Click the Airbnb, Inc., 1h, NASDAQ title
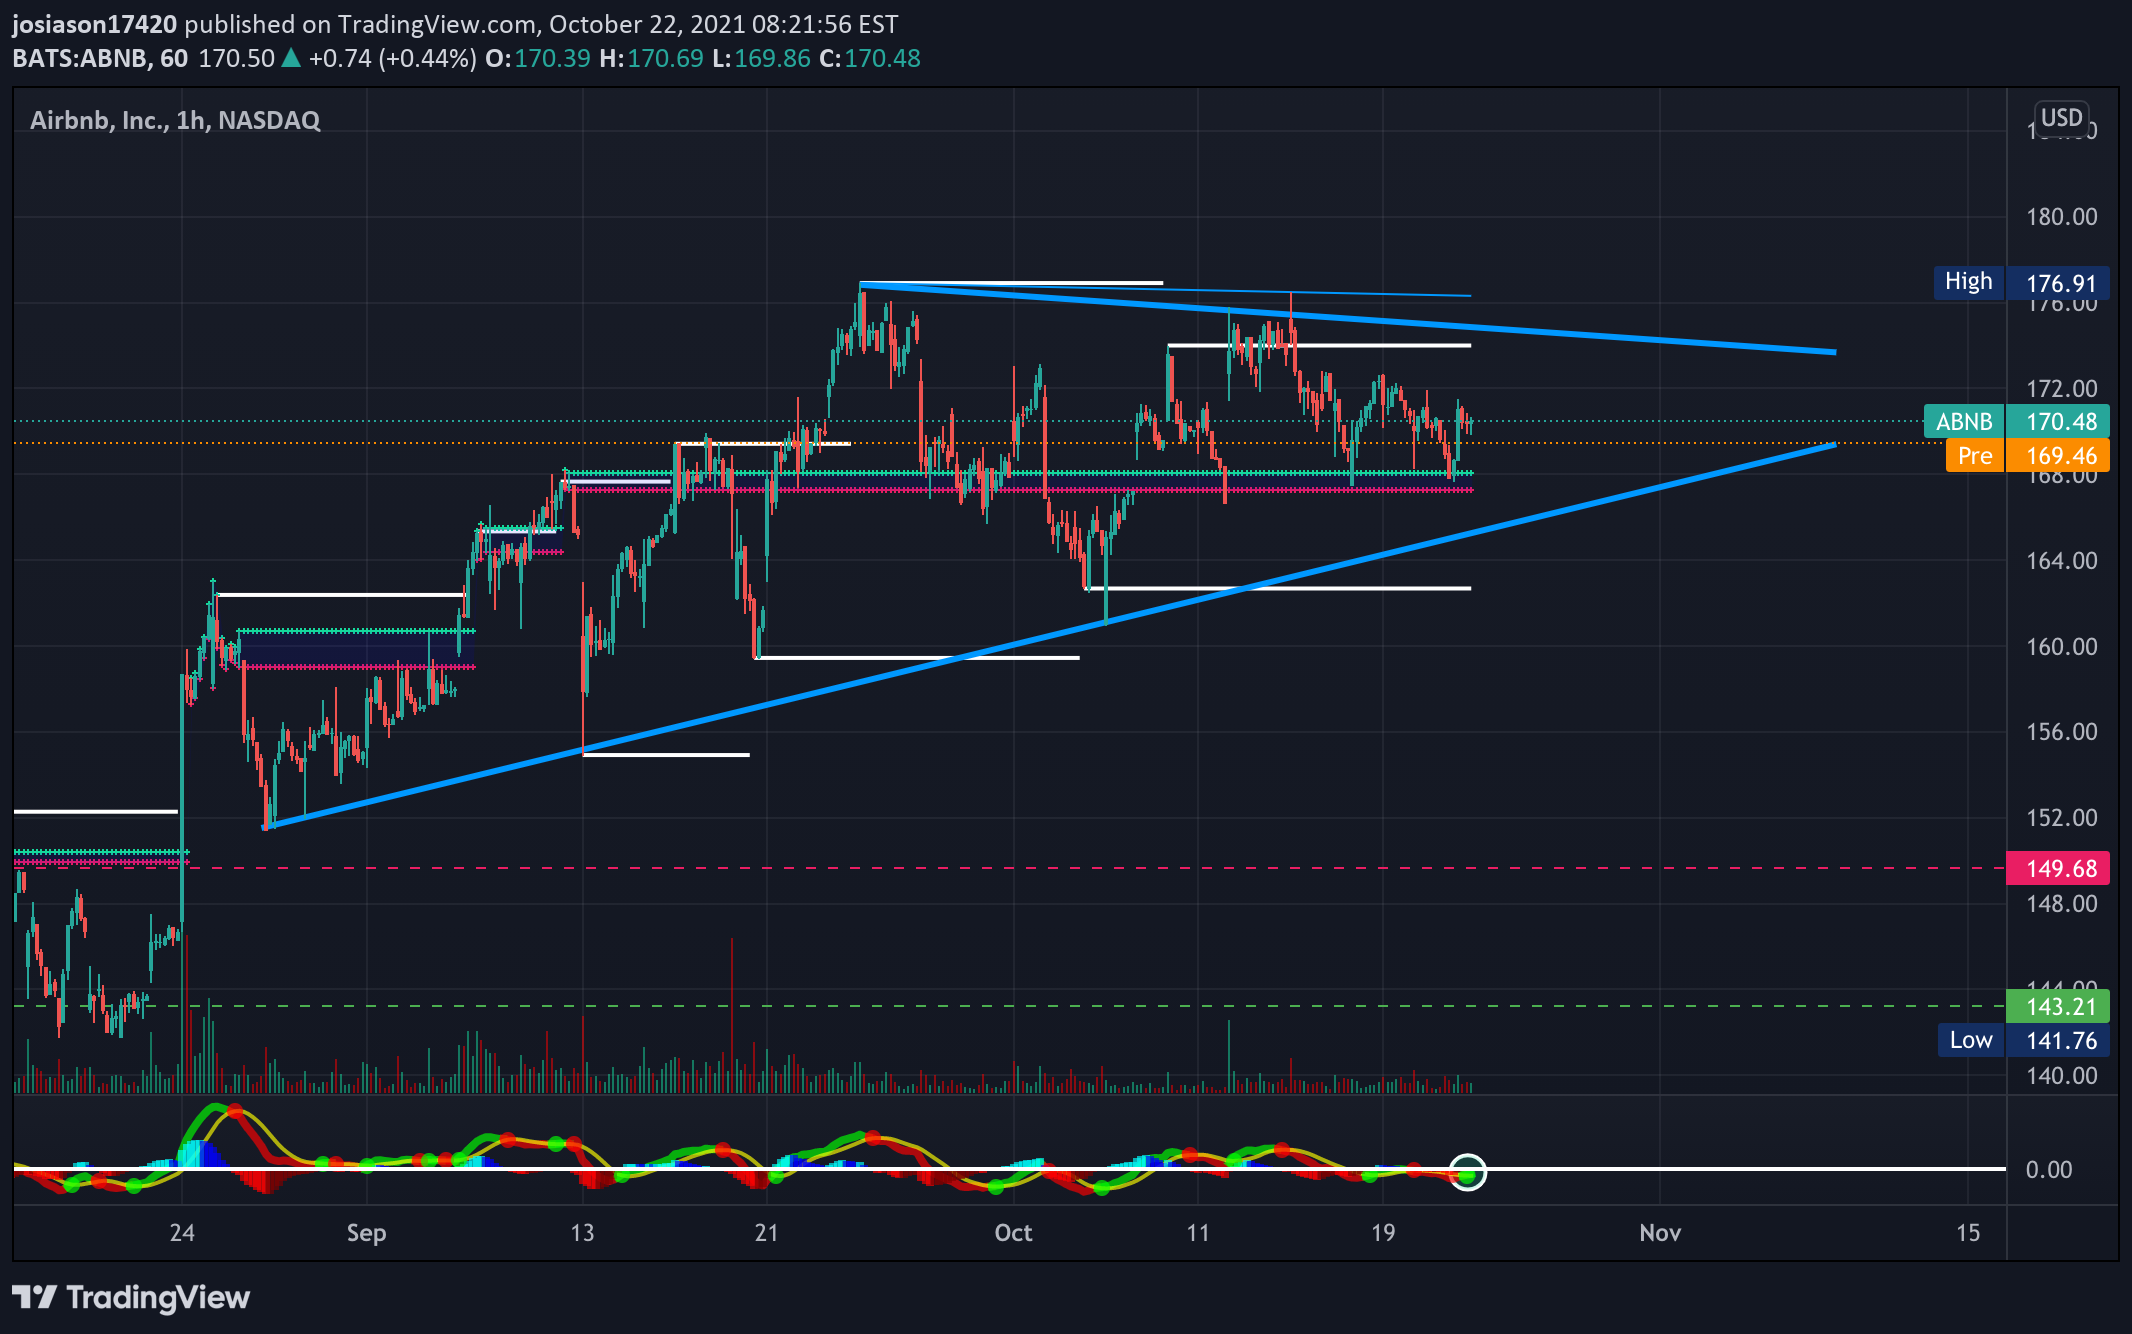Screen dimensions: 2132x1334 [x=175, y=121]
